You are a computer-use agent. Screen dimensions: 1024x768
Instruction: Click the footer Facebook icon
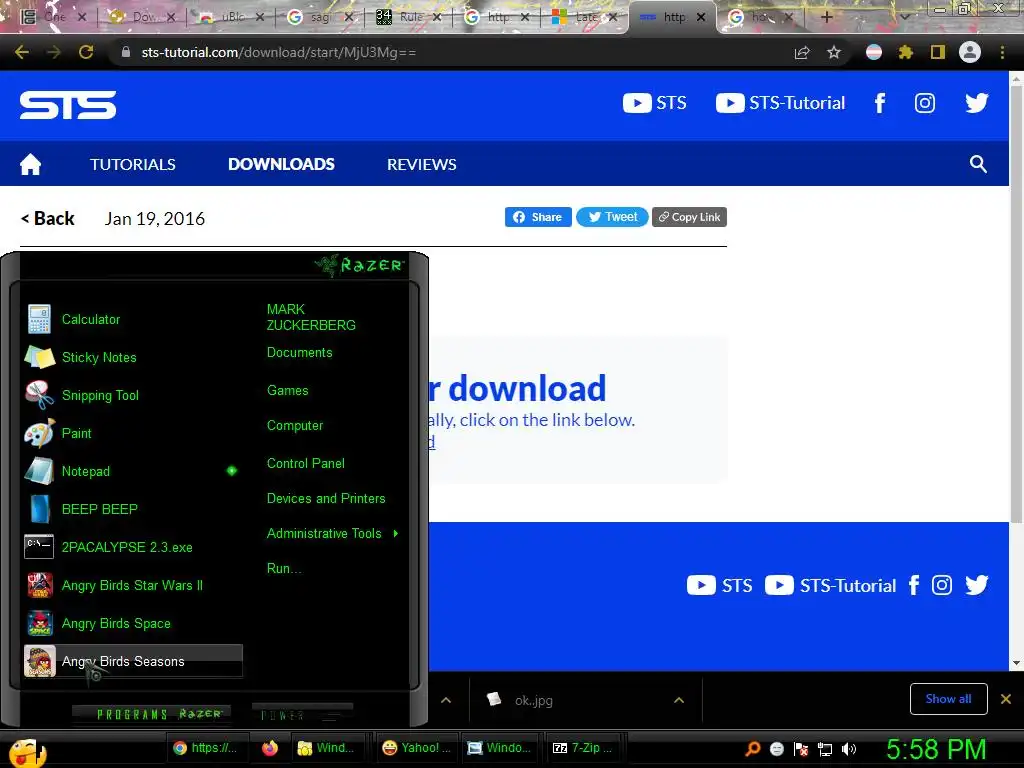click(x=914, y=585)
